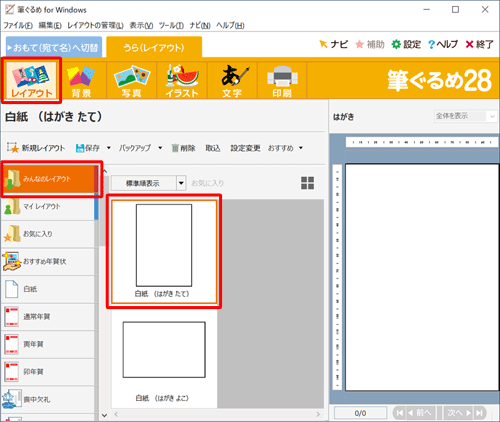
Task: Open the イラスト illustration tool
Action: pyautogui.click(x=182, y=80)
